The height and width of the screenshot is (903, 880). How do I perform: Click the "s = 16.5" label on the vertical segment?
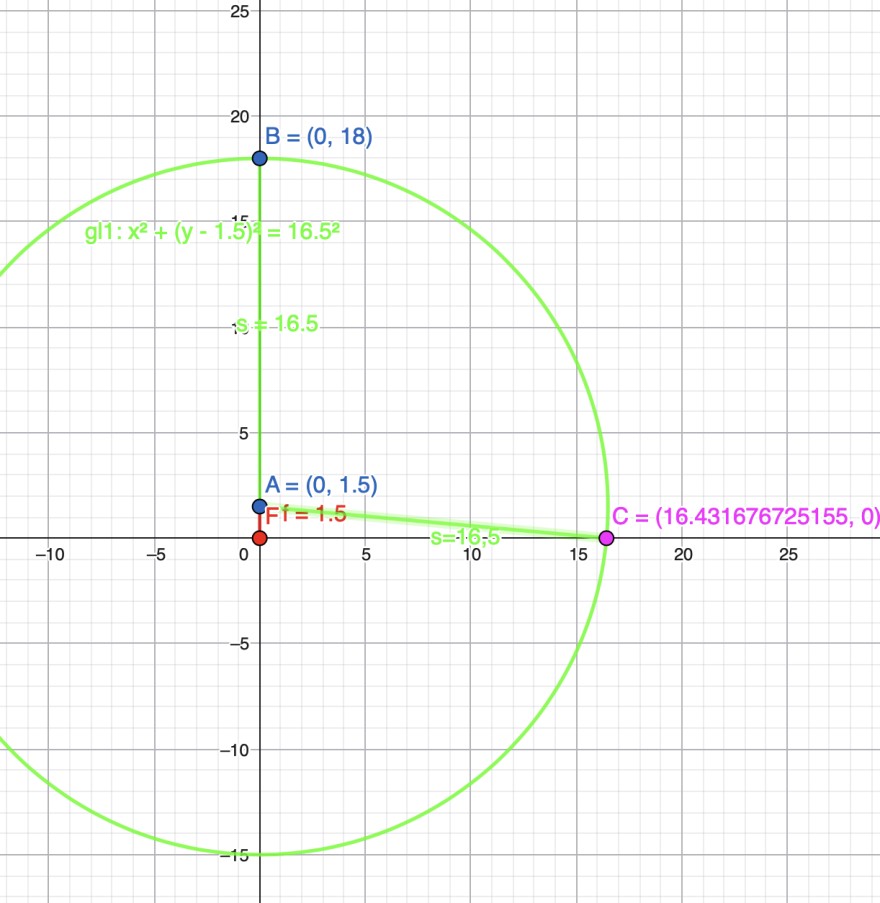(277, 324)
